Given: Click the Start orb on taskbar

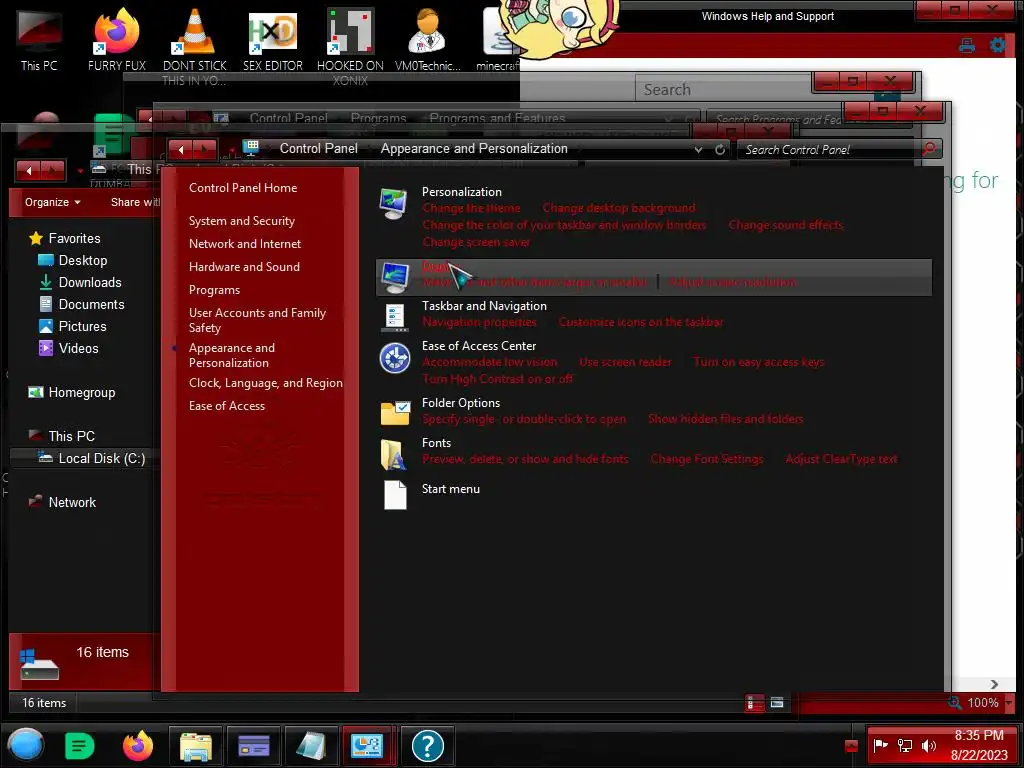Looking at the screenshot, I should coord(25,745).
